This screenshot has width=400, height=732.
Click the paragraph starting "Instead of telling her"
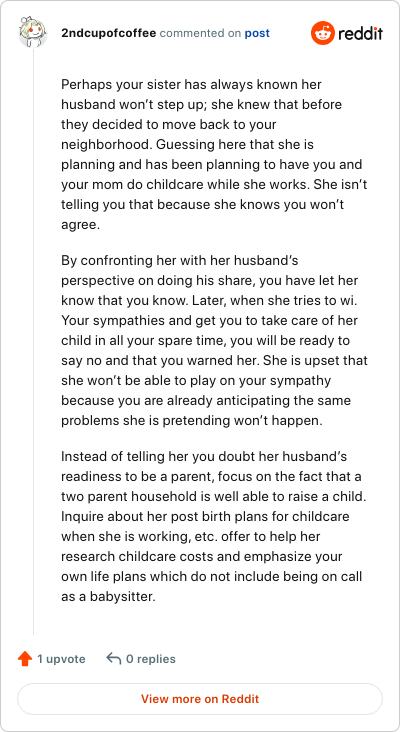214,526
